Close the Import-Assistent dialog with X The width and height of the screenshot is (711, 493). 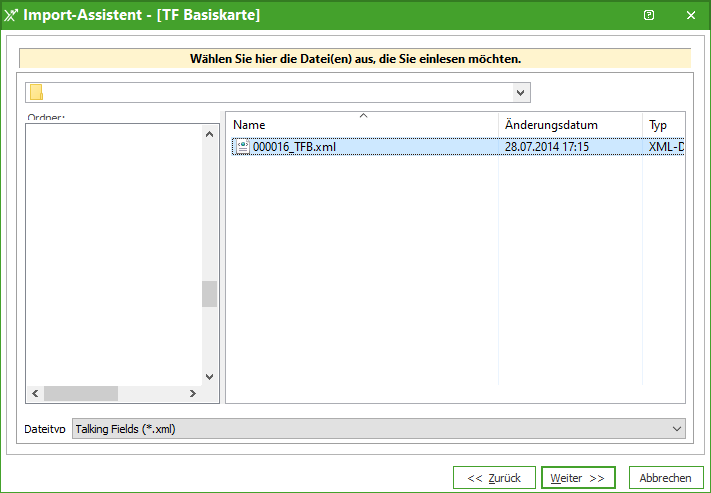coord(691,15)
